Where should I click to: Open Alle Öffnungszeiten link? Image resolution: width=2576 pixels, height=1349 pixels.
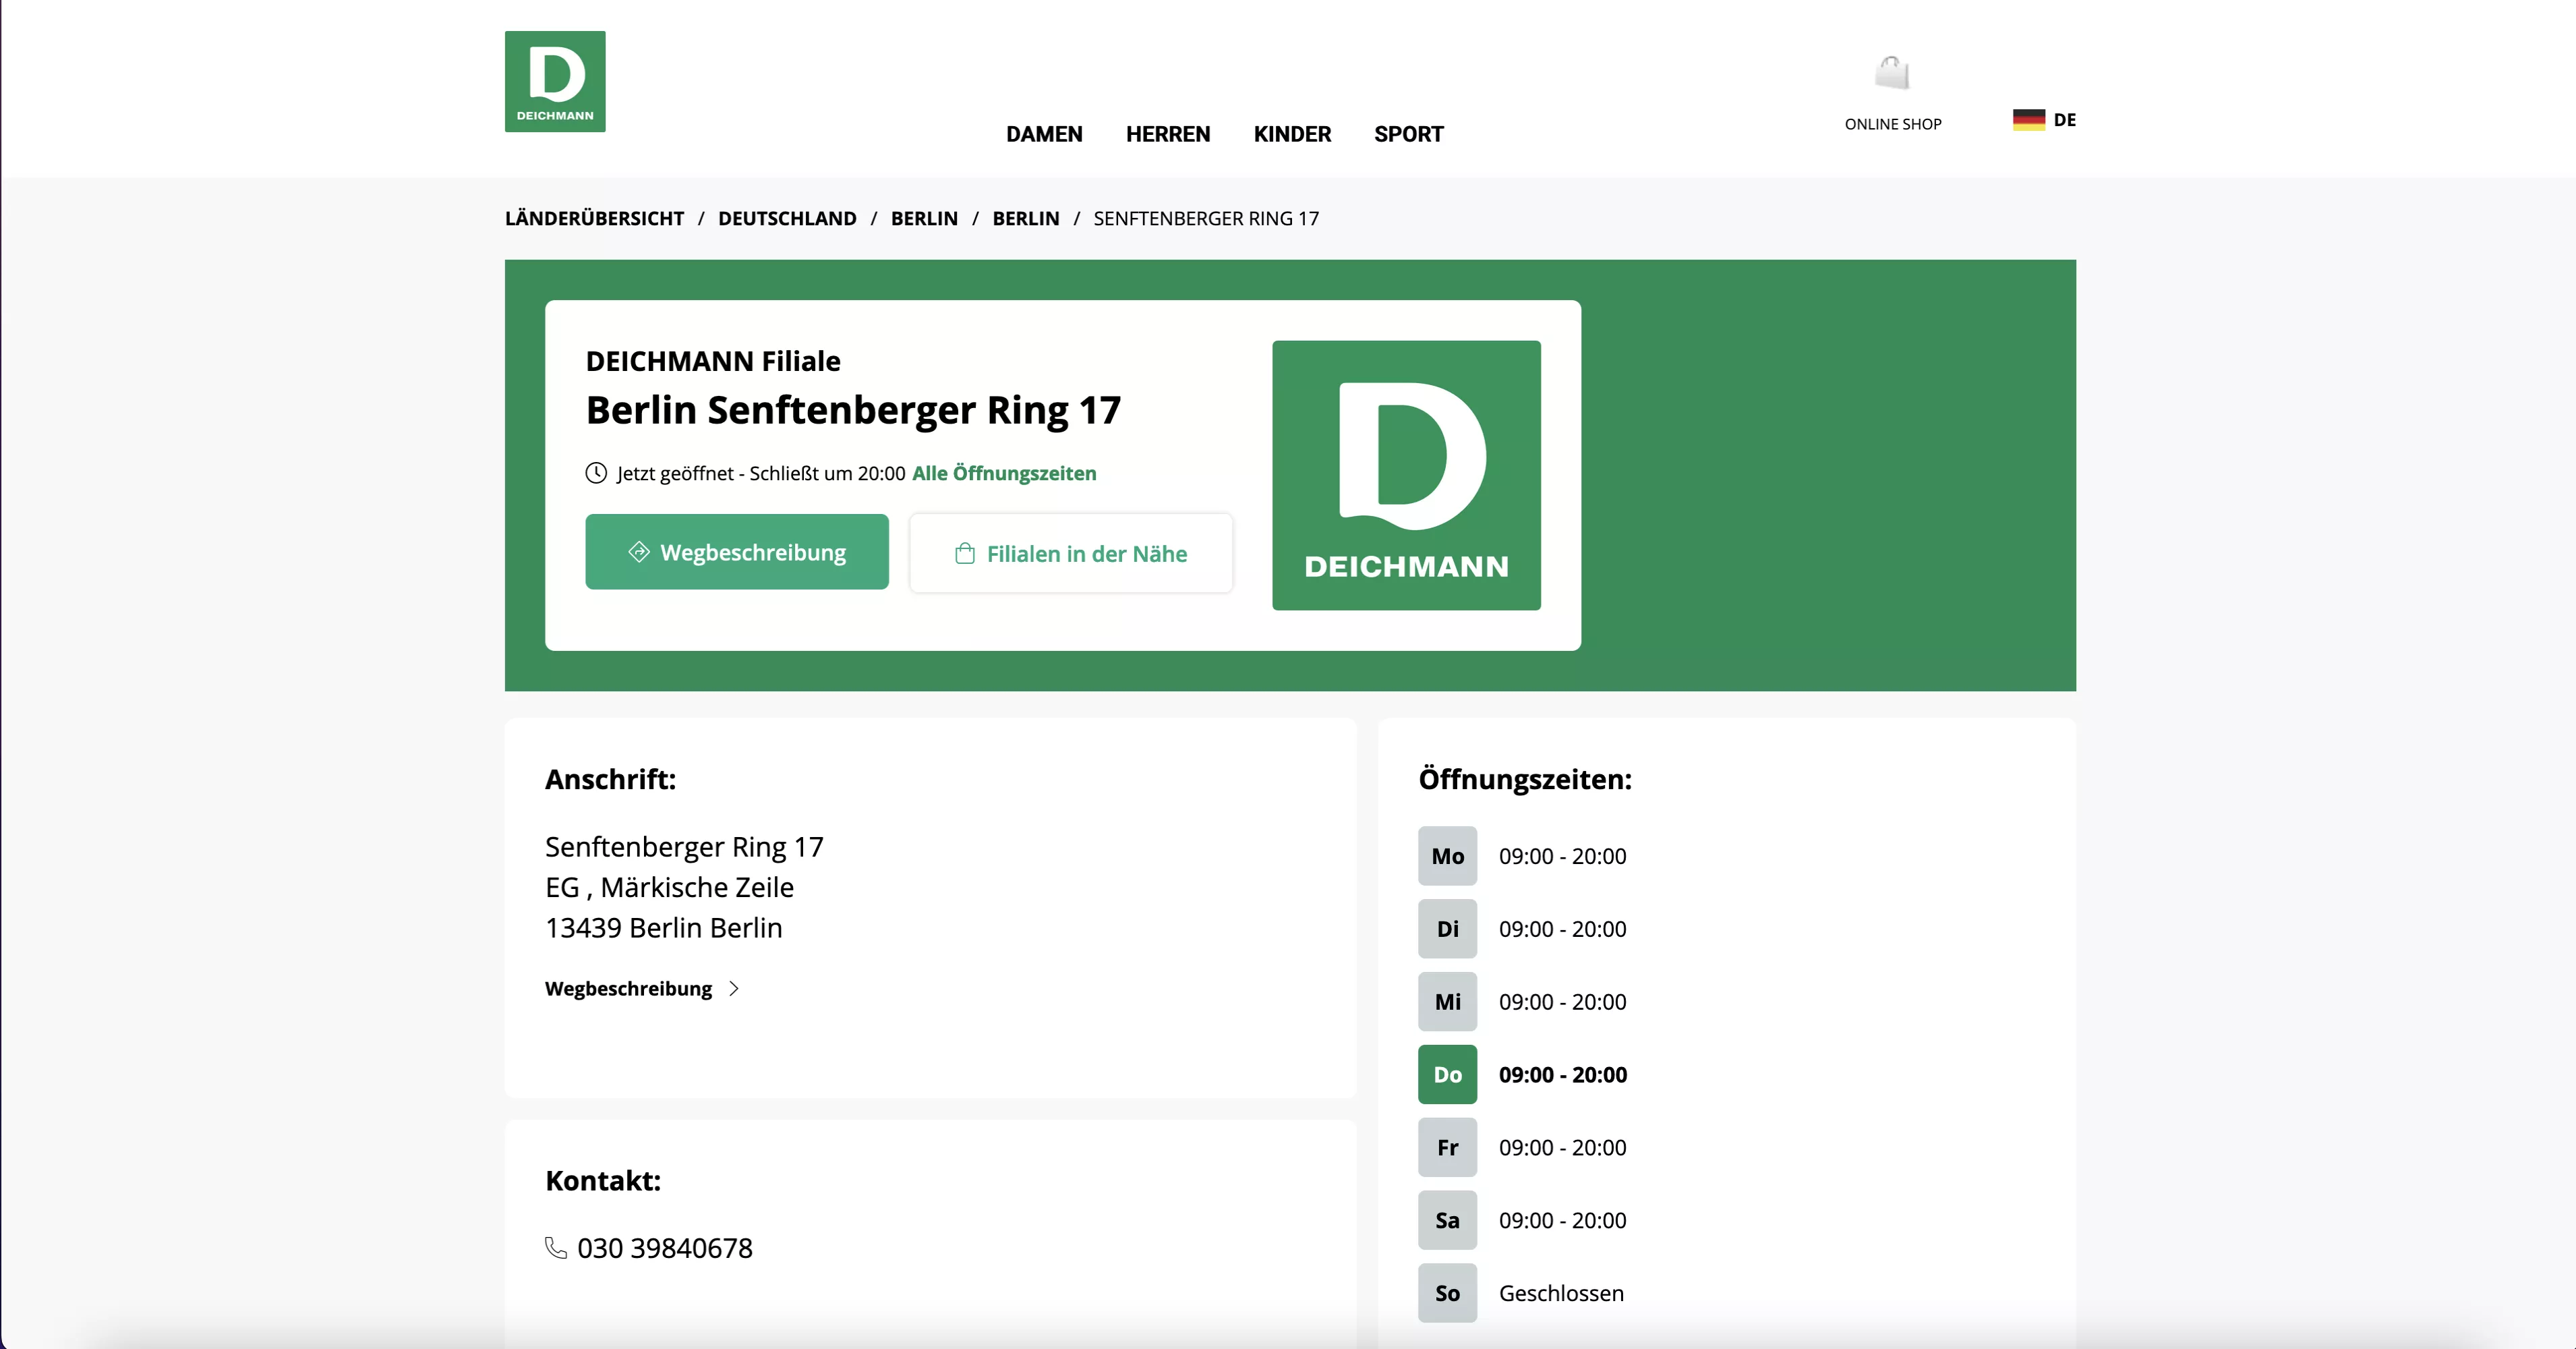click(1004, 473)
